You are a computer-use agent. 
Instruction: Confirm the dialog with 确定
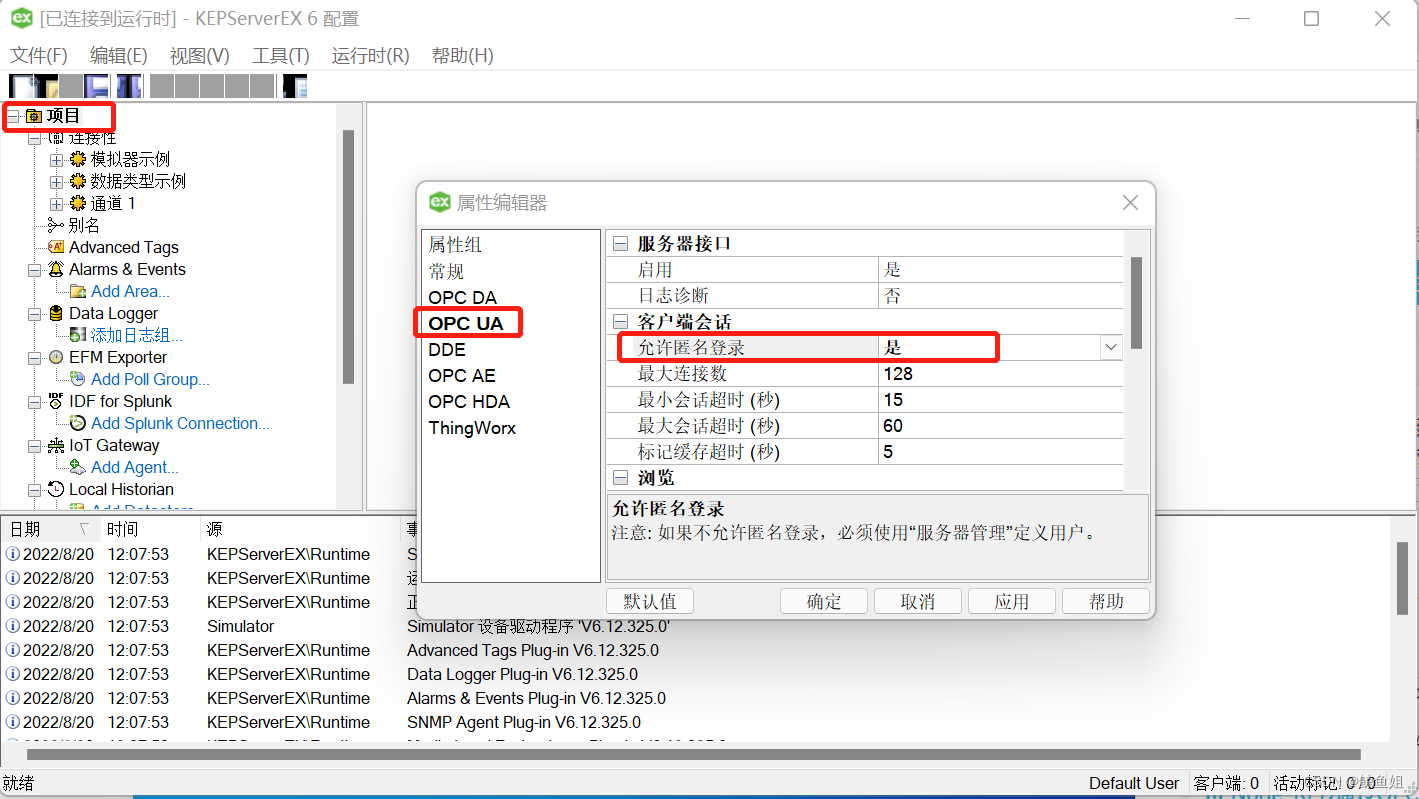pyautogui.click(x=824, y=601)
